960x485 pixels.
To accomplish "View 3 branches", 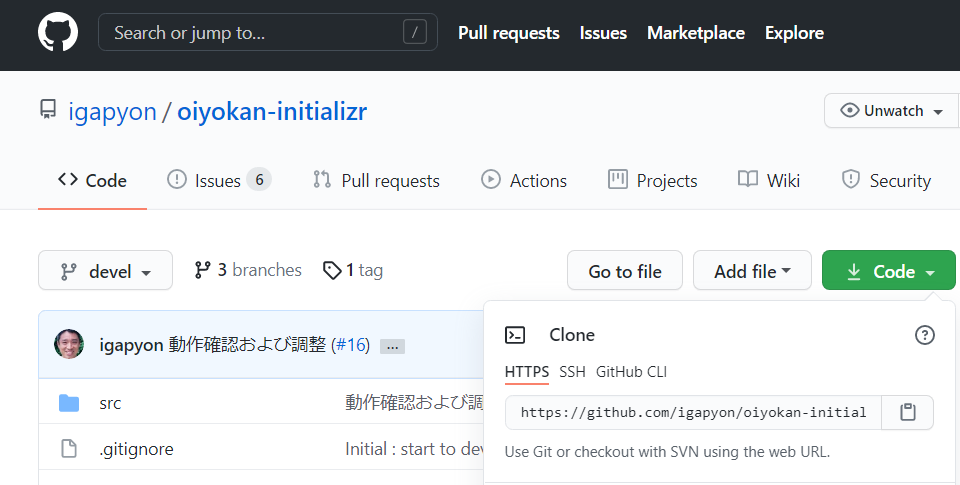I will [x=248, y=270].
